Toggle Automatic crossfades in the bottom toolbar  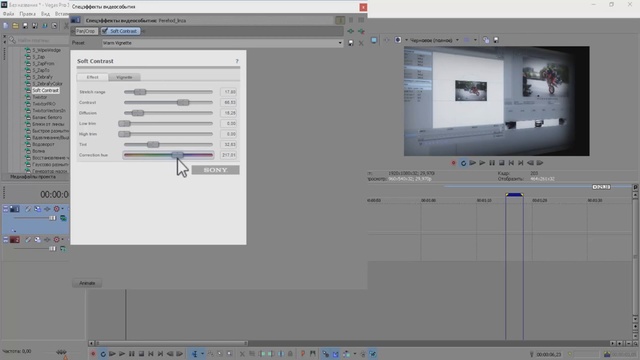(336, 354)
